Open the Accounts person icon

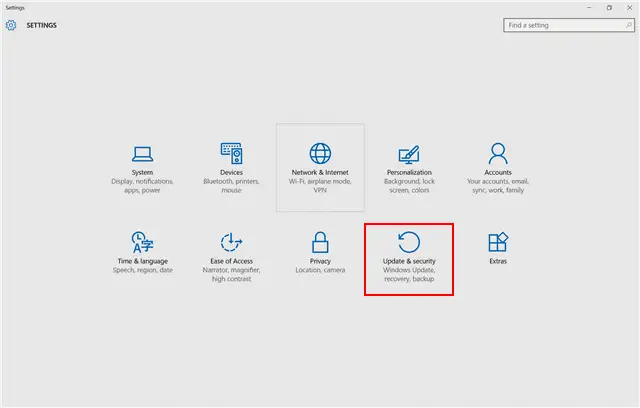pyautogui.click(x=498, y=153)
